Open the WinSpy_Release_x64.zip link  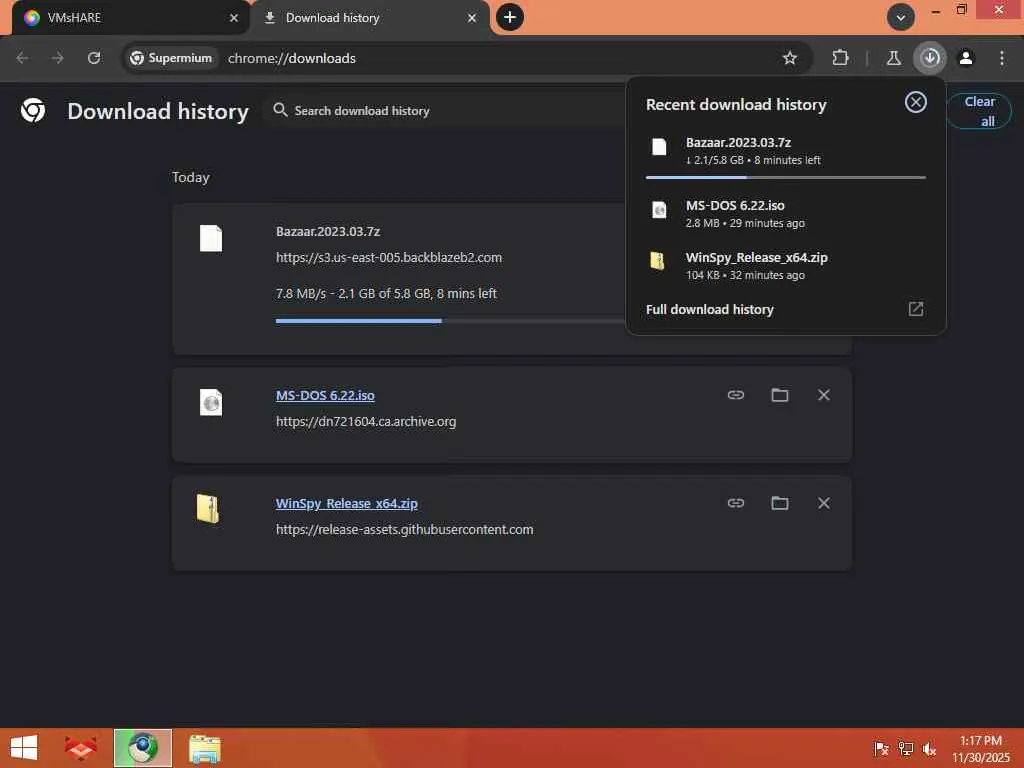pyautogui.click(x=347, y=504)
